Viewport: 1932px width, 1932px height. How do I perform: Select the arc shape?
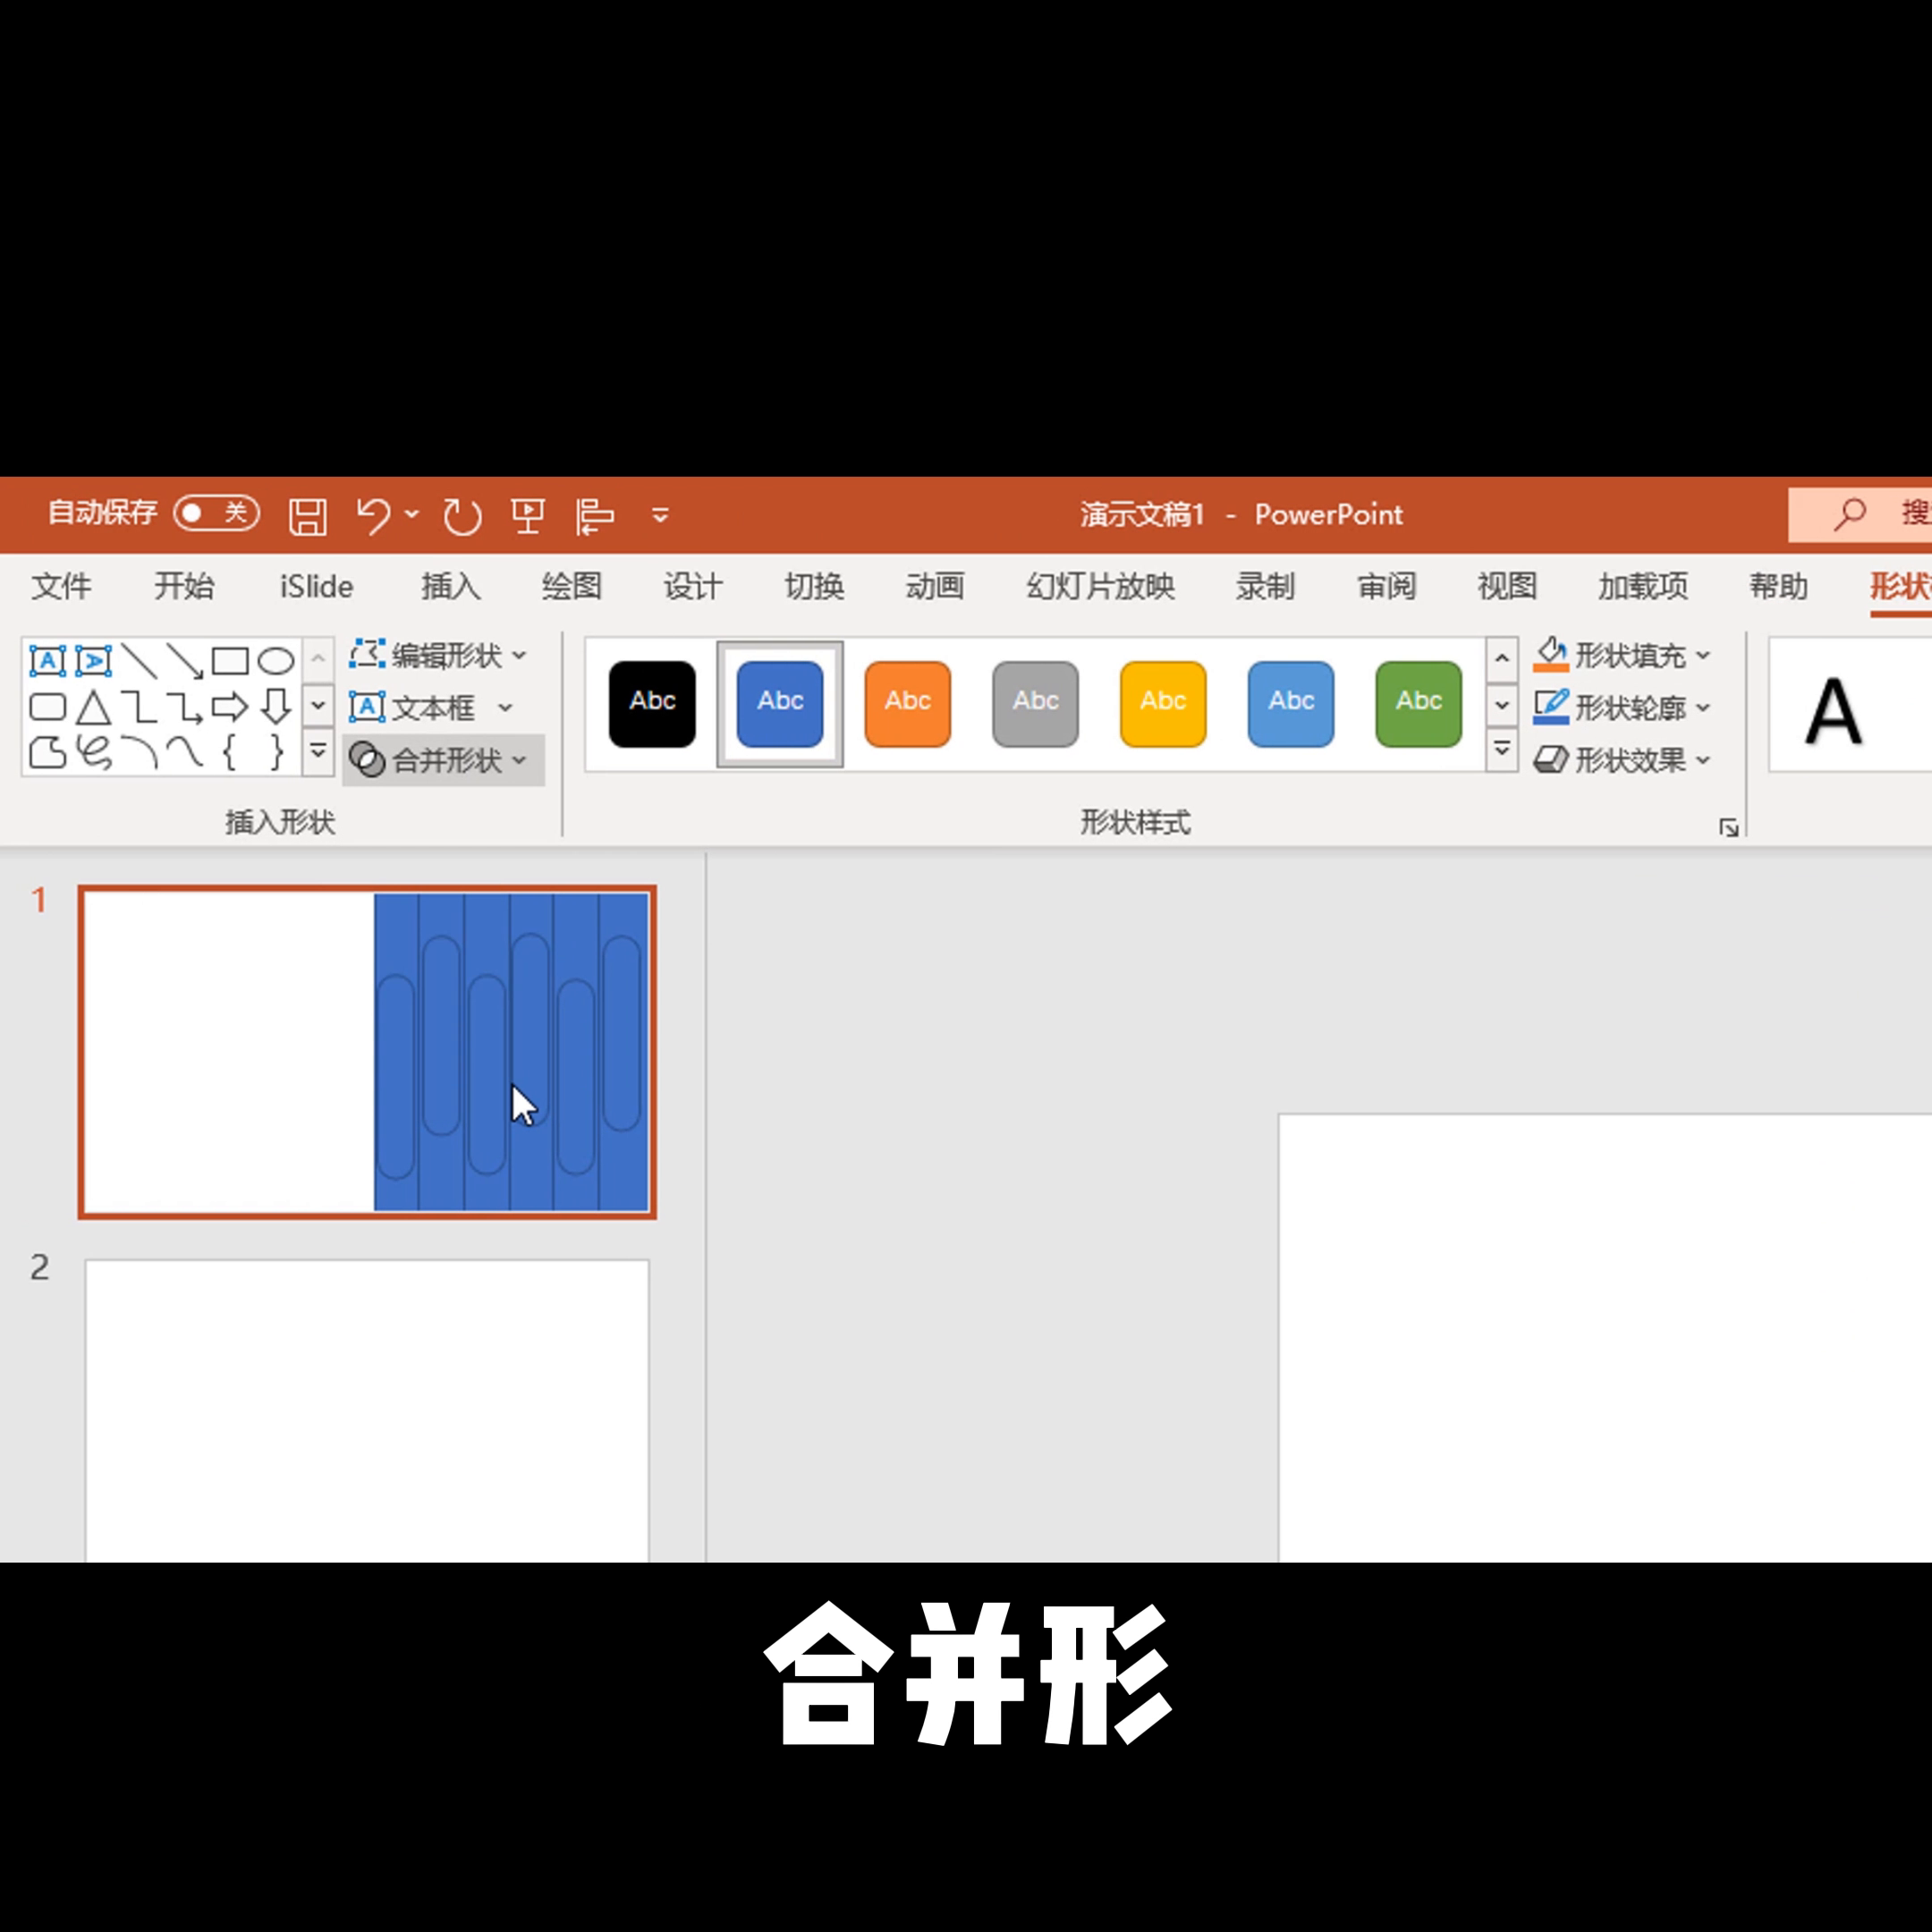click(139, 752)
